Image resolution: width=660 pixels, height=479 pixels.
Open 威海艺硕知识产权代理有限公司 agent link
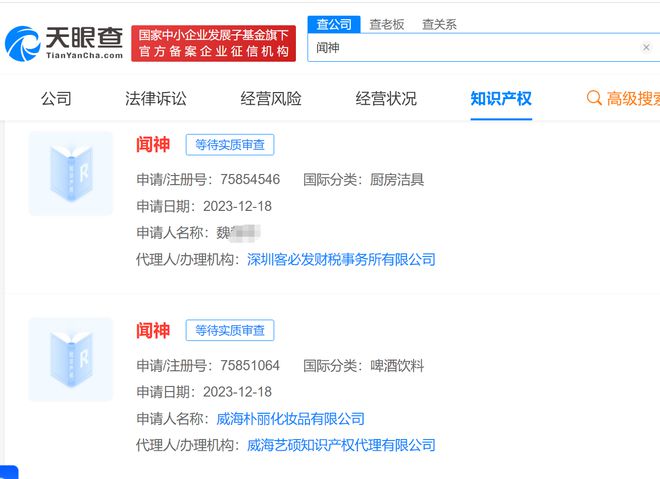click(x=341, y=445)
